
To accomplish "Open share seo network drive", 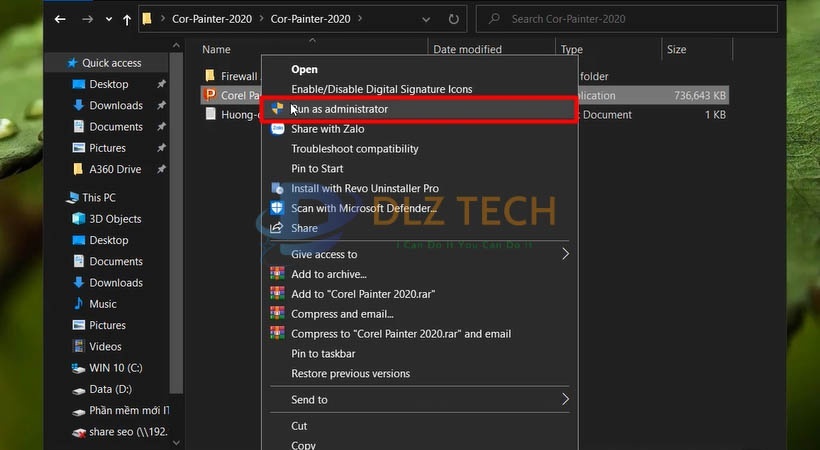I will 128,432.
